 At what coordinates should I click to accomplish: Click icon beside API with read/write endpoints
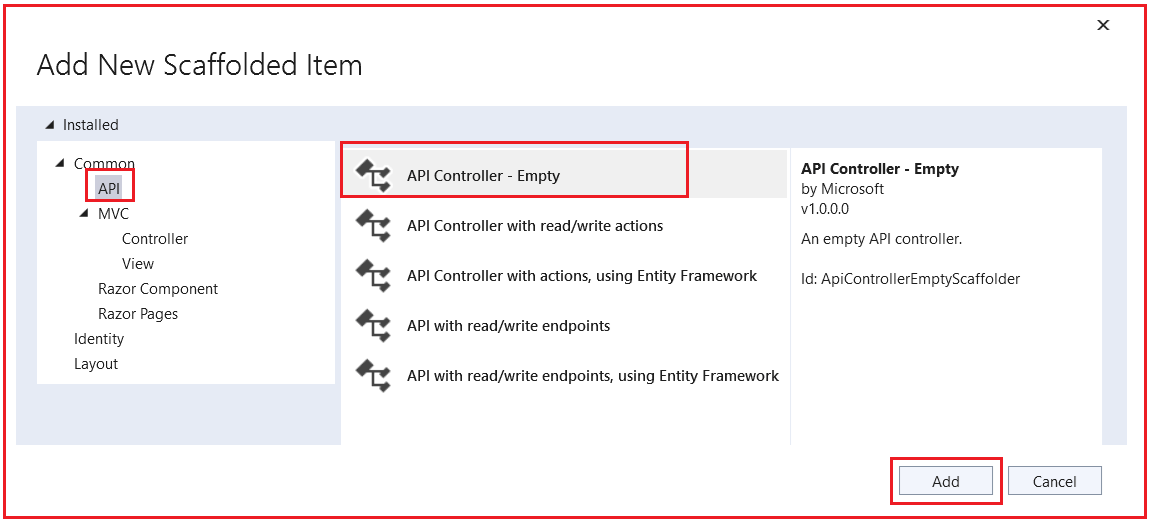click(x=373, y=326)
